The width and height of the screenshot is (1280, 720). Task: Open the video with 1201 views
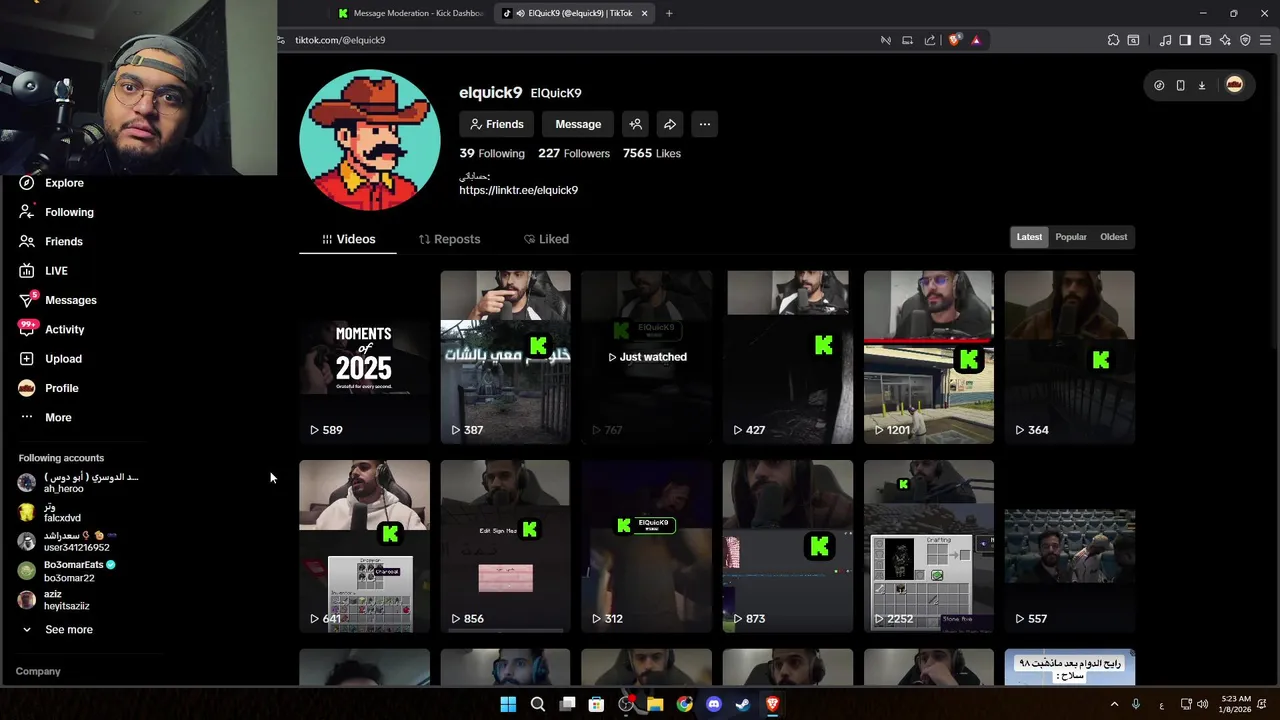(929, 357)
